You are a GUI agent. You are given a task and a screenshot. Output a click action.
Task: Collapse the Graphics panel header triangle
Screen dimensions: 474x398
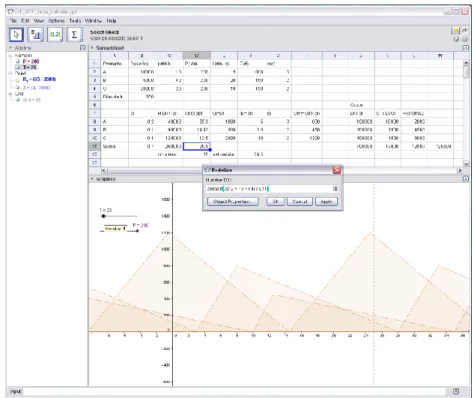tap(92, 179)
